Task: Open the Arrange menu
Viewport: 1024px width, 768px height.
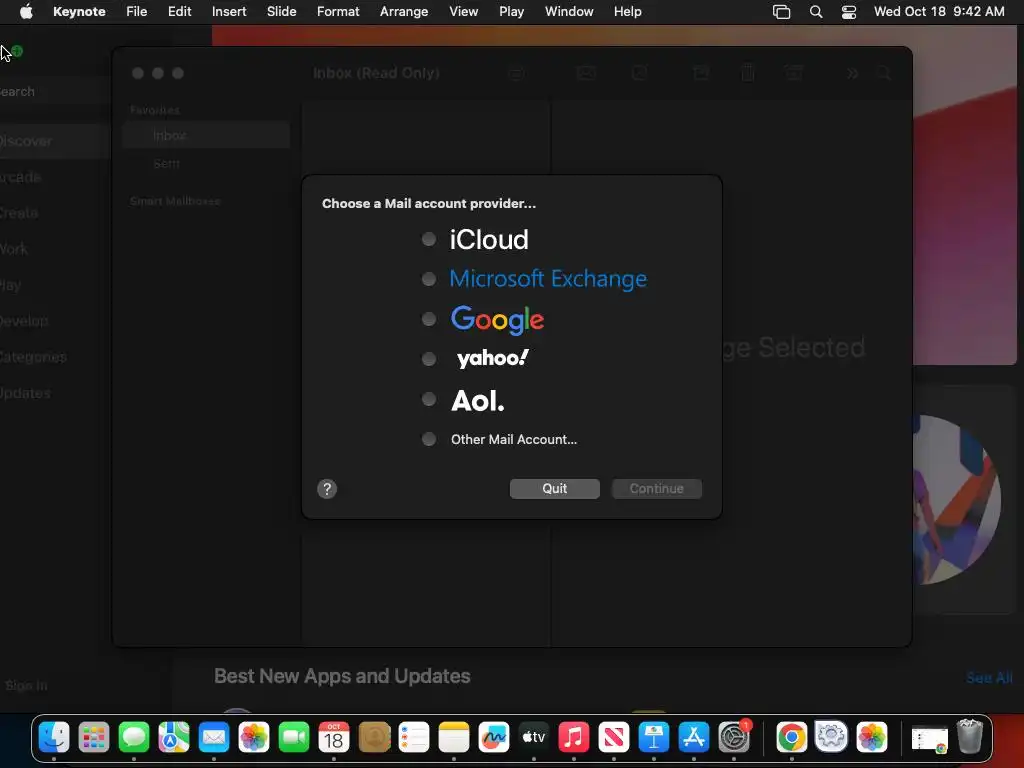Action: coord(404,11)
